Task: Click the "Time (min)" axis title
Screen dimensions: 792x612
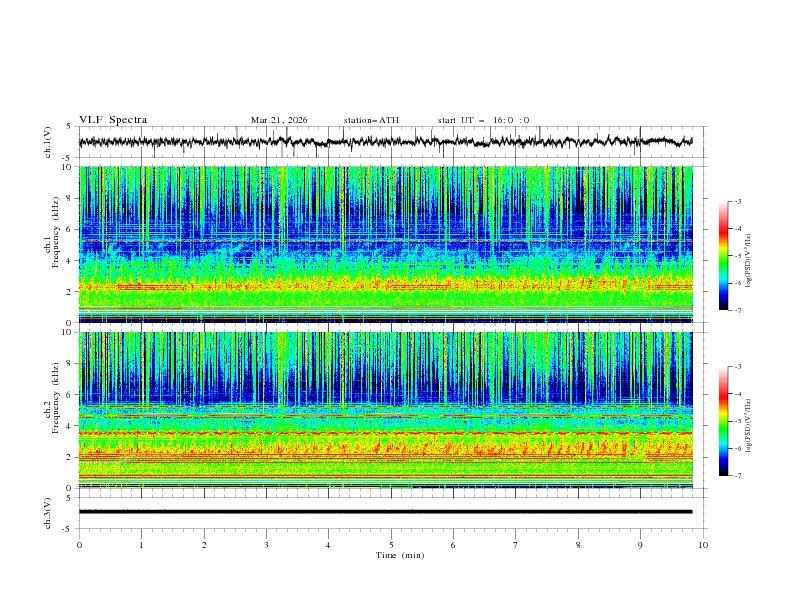Action: [400, 555]
